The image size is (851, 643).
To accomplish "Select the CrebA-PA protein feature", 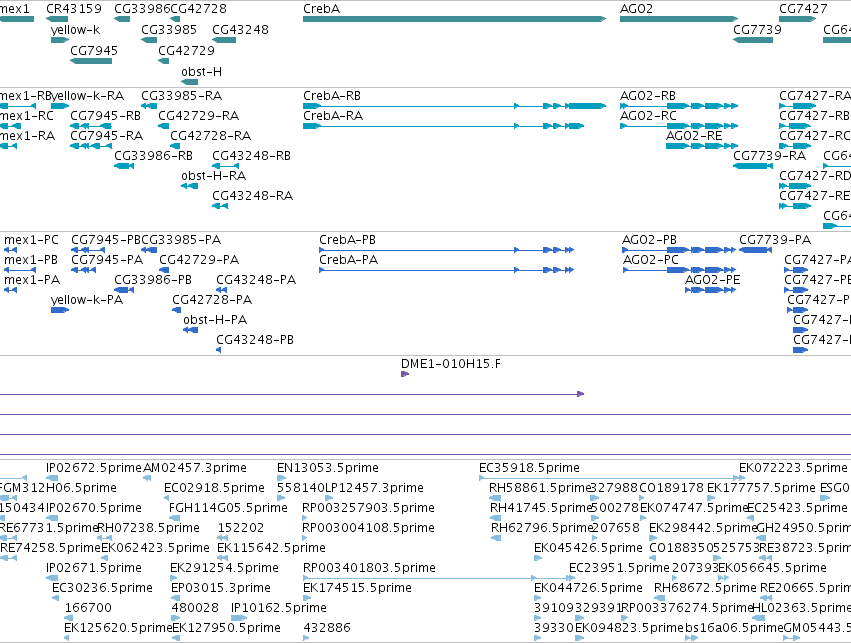I will 447,270.
